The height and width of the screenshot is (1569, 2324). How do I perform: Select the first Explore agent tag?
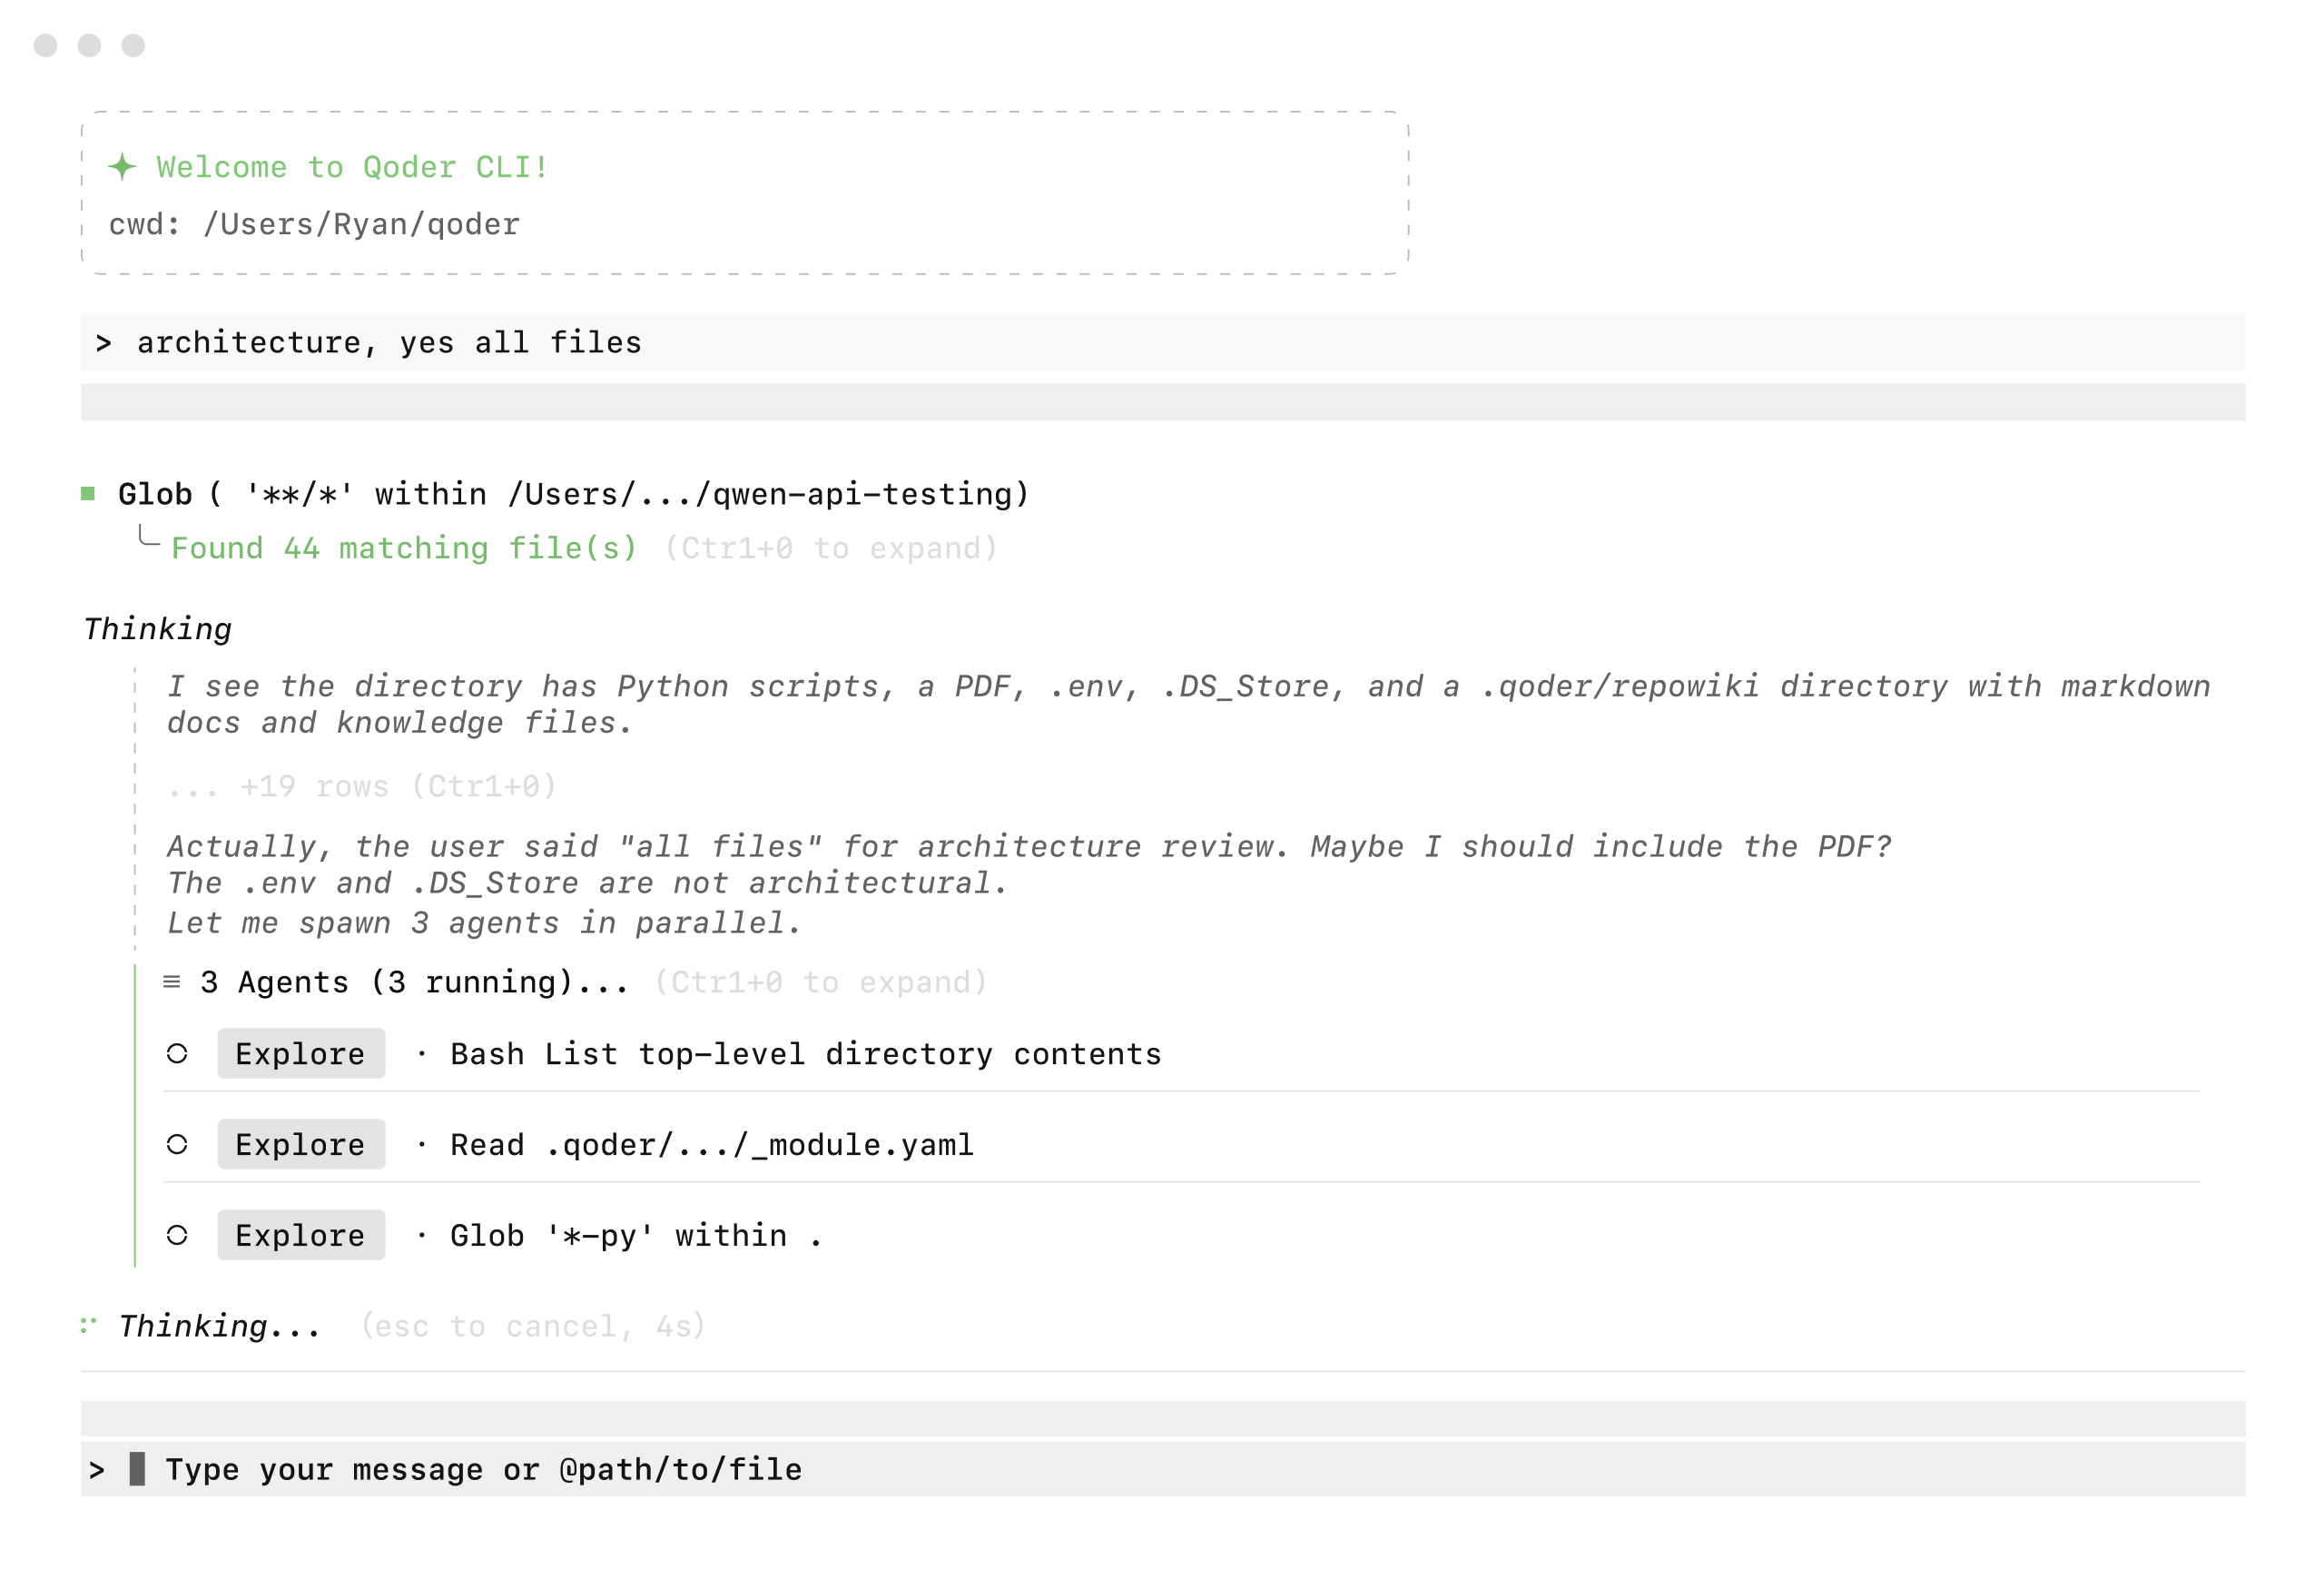tap(301, 1053)
